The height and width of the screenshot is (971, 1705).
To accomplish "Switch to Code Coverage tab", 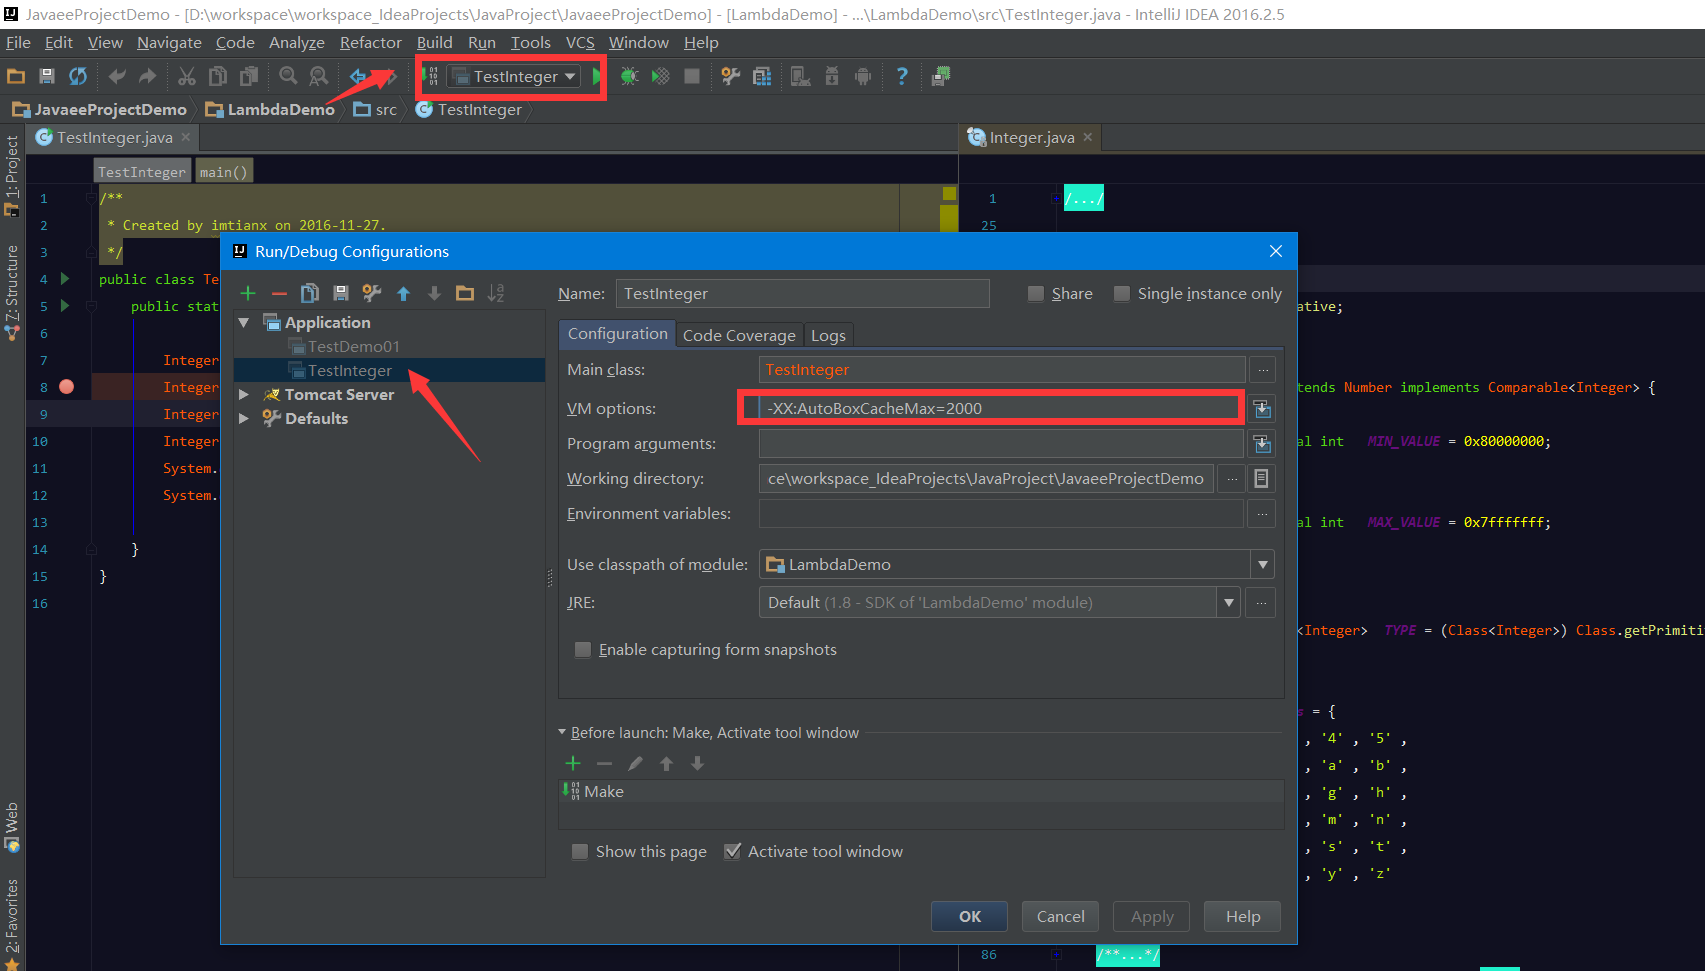I will (739, 335).
